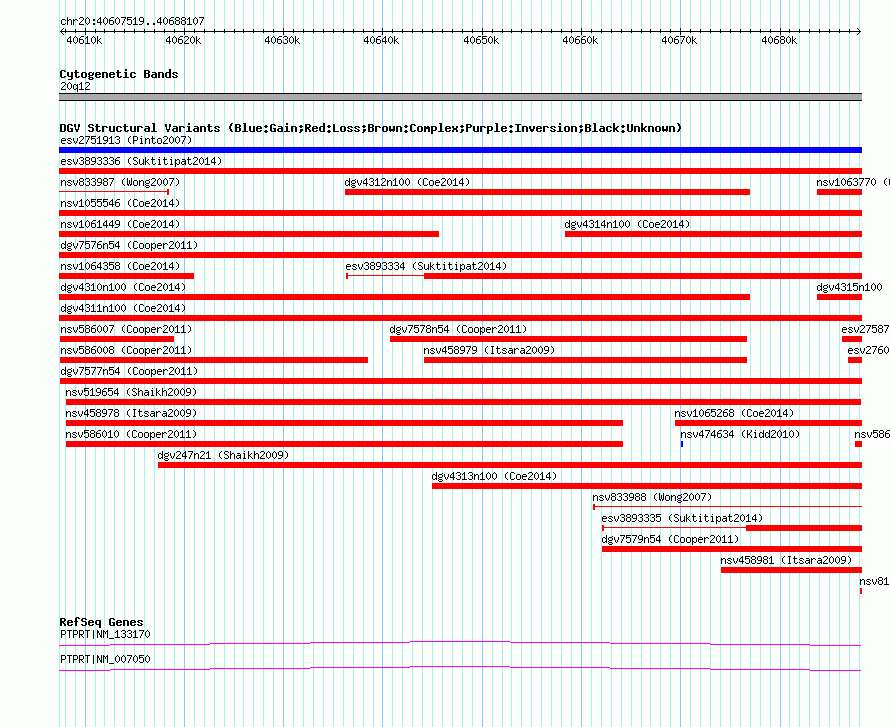Click the Cytogenetic Bands track title
890x727 pixels.
click(x=119, y=74)
